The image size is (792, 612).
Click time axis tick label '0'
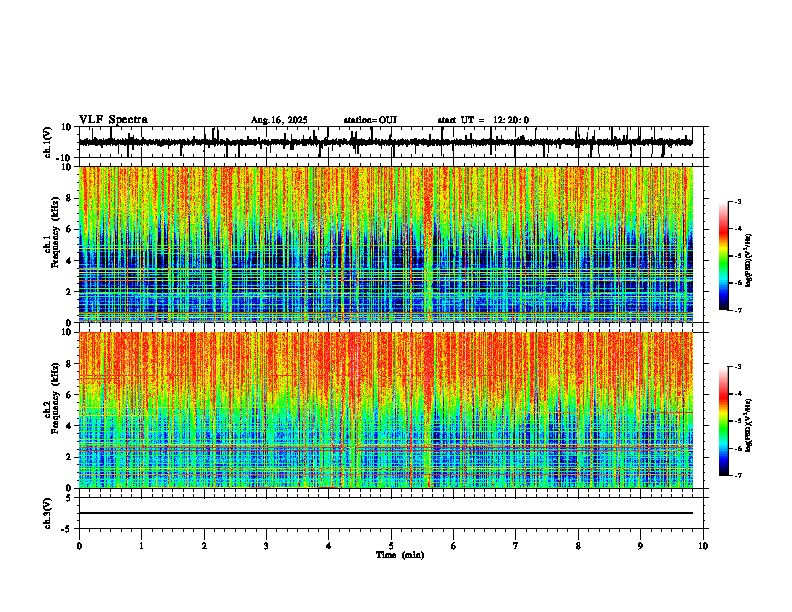(x=79, y=546)
